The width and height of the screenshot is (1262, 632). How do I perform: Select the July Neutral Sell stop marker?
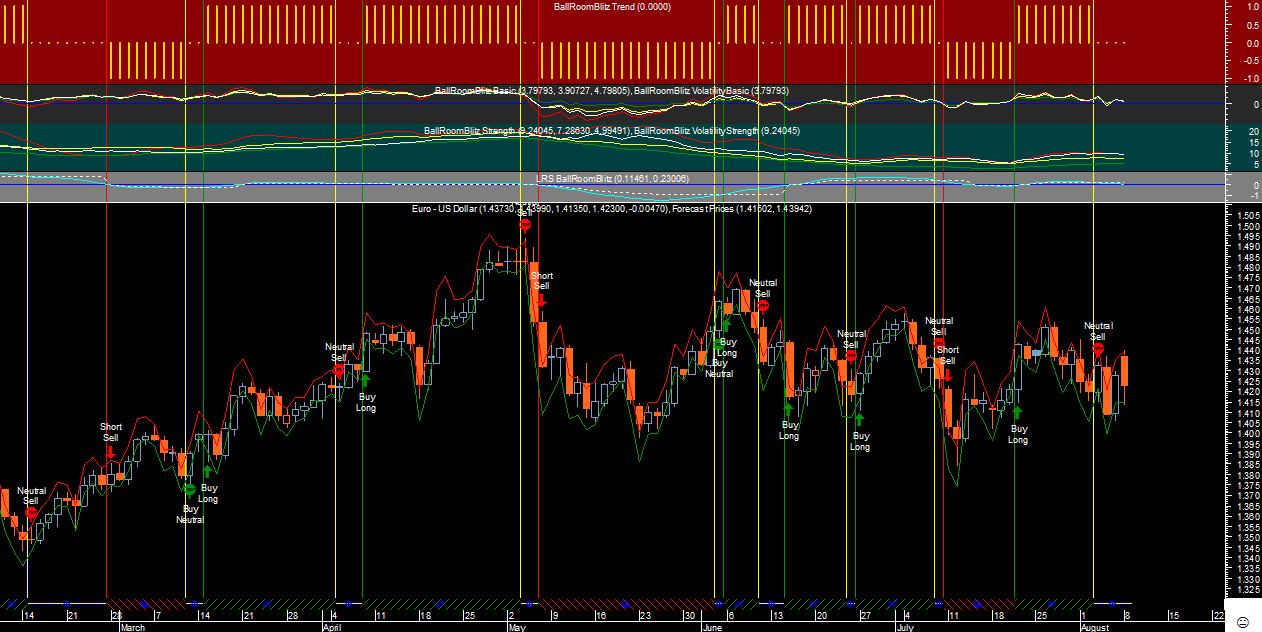tap(939, 344)
